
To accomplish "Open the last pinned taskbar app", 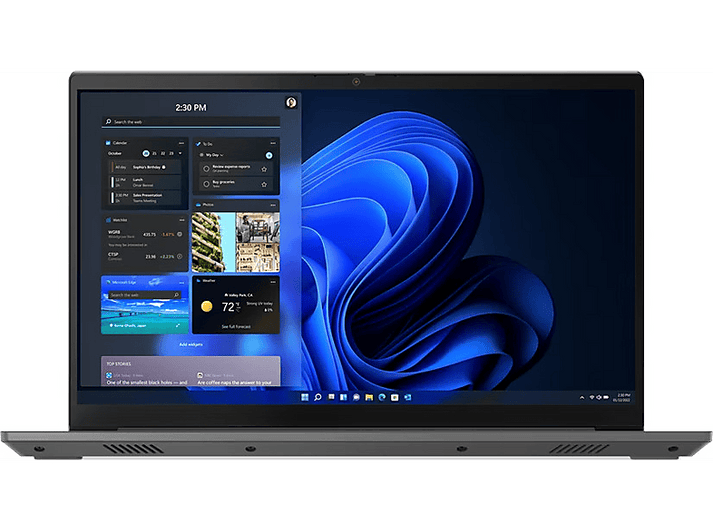I will pyautogui.click(x=408, y=397).
